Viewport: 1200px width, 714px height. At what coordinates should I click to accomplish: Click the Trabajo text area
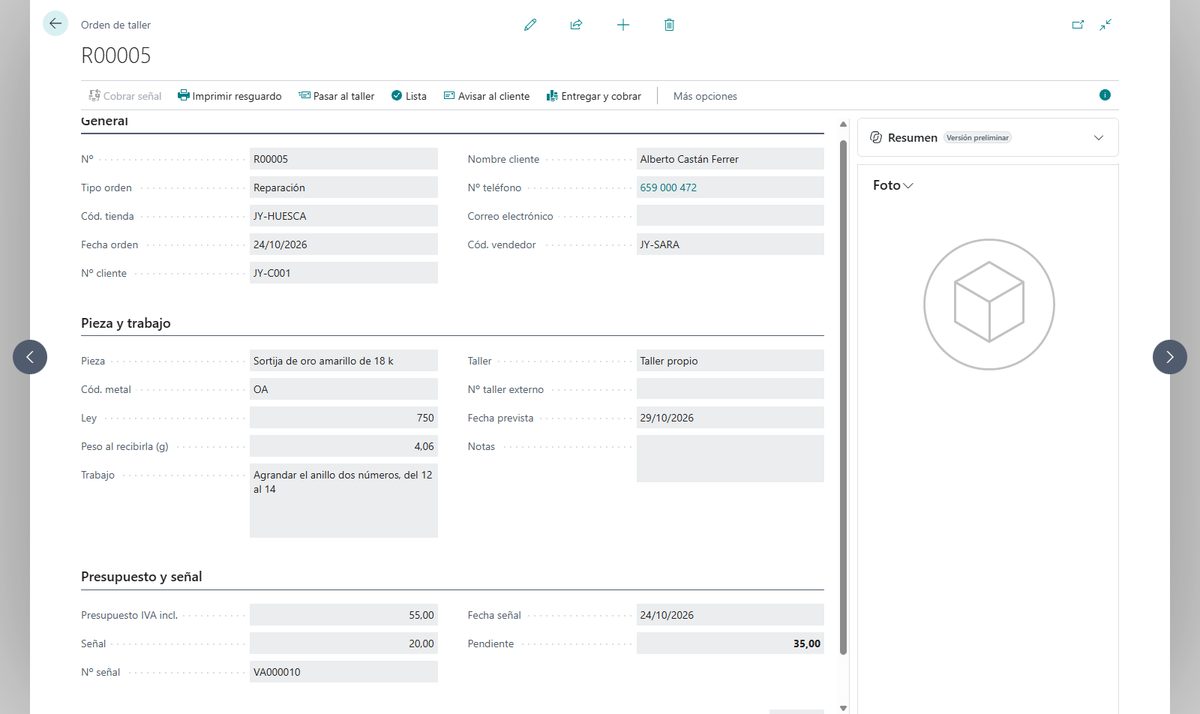pyautogui.click(x=344, y=501)
